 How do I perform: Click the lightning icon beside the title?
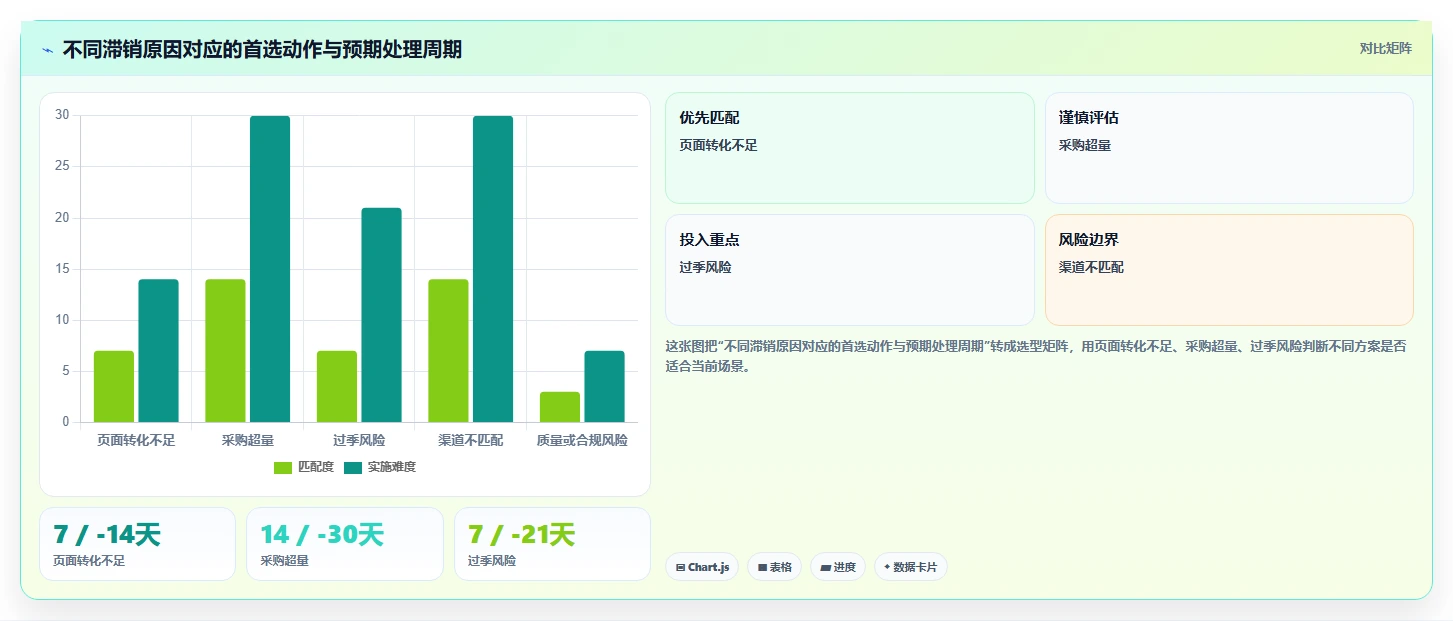(x=47, y=50)
